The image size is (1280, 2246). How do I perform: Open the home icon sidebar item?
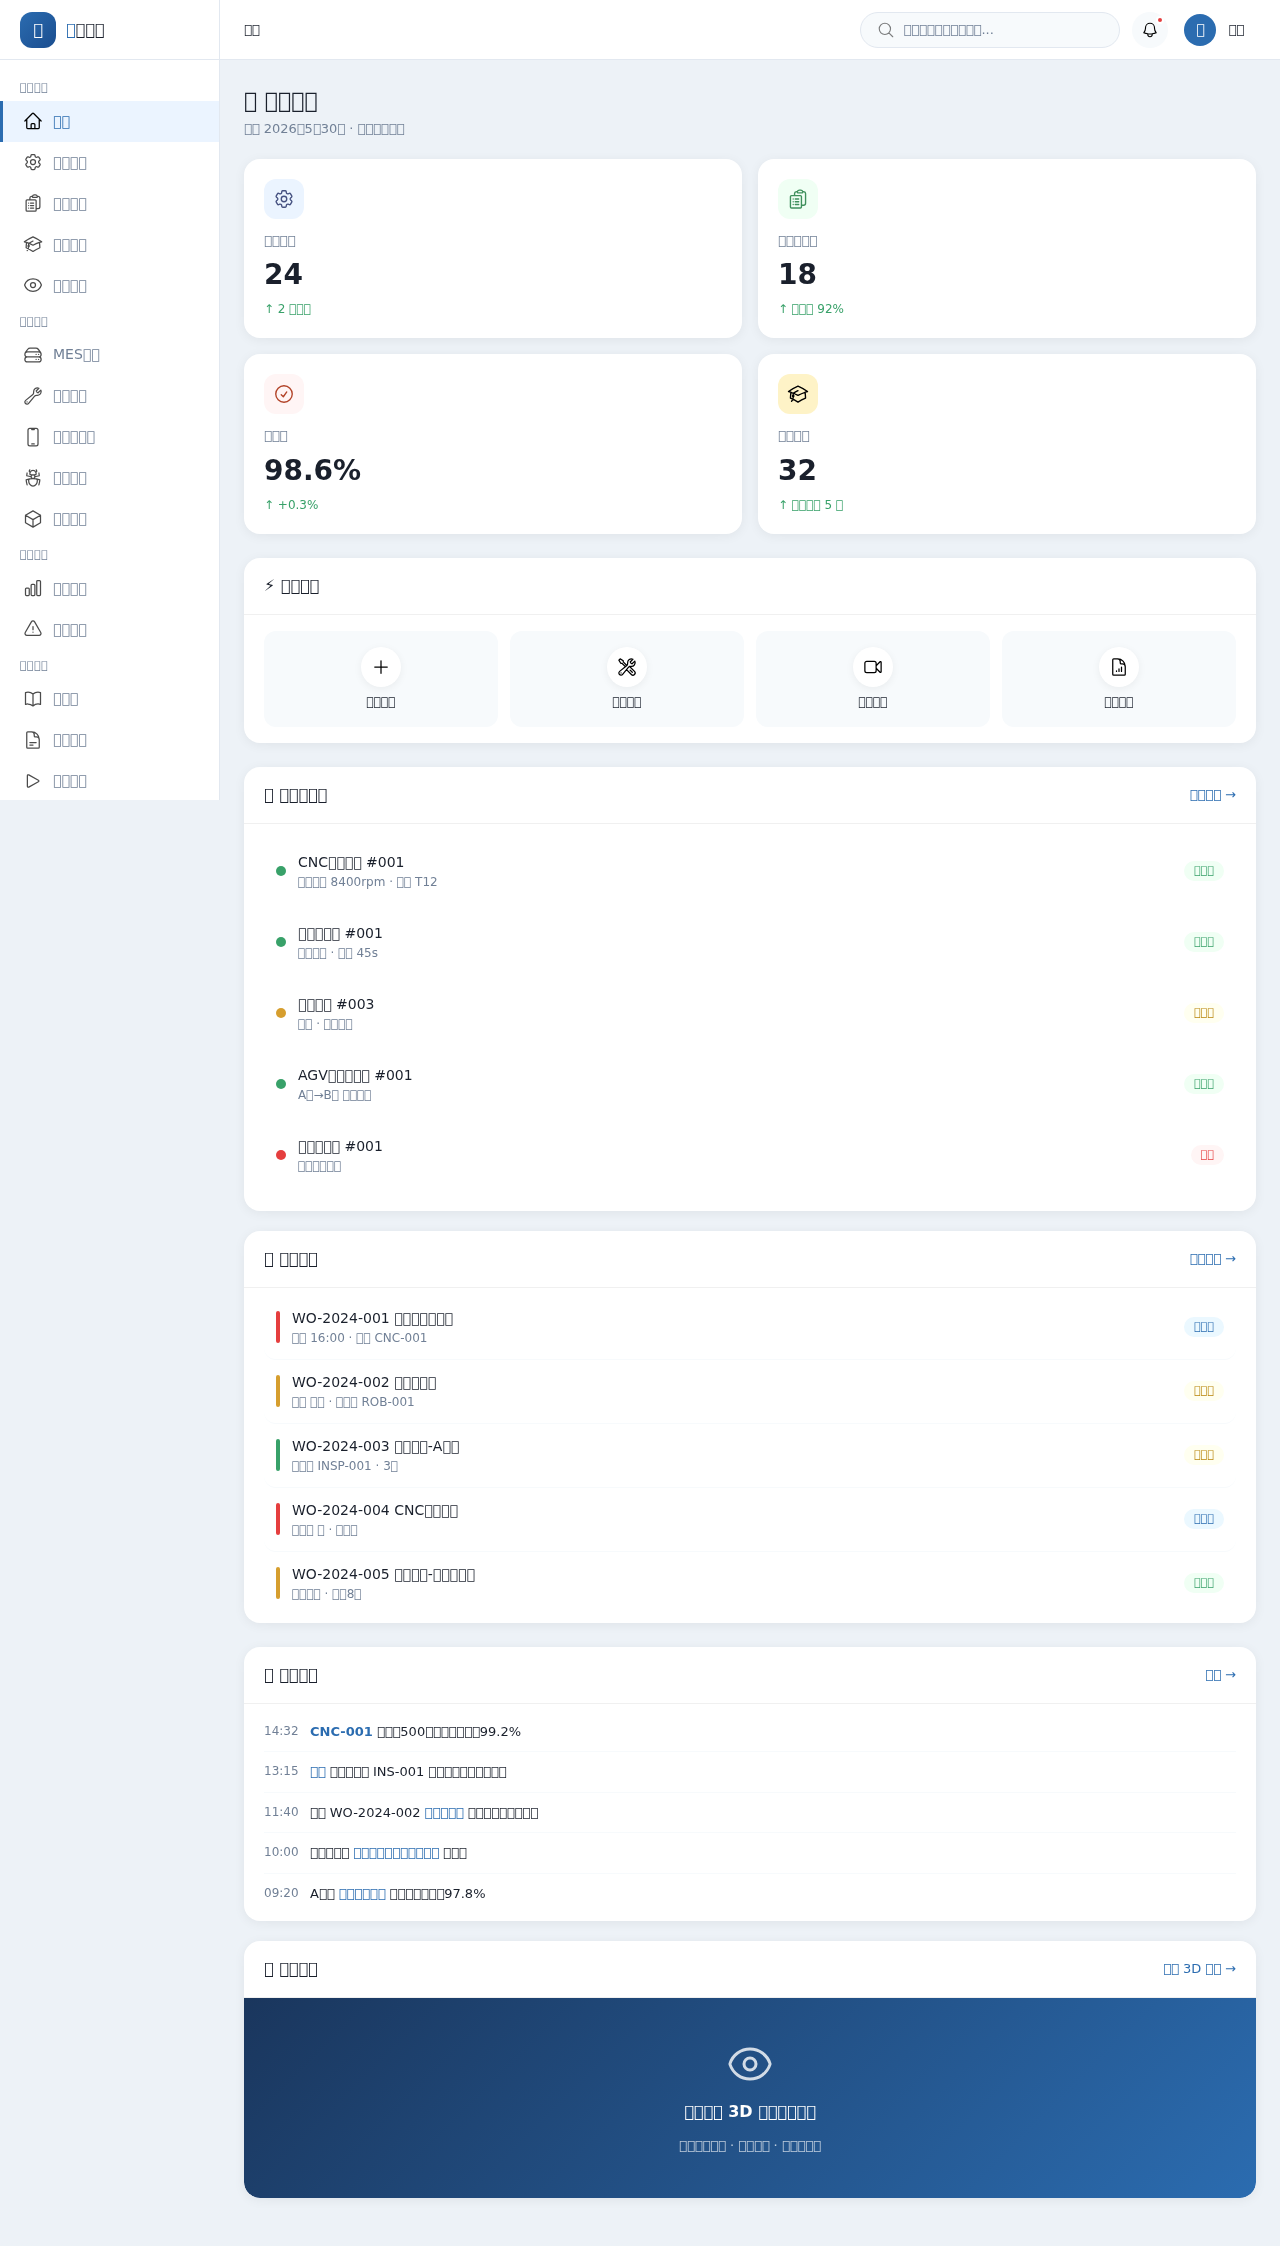(109, 121)
